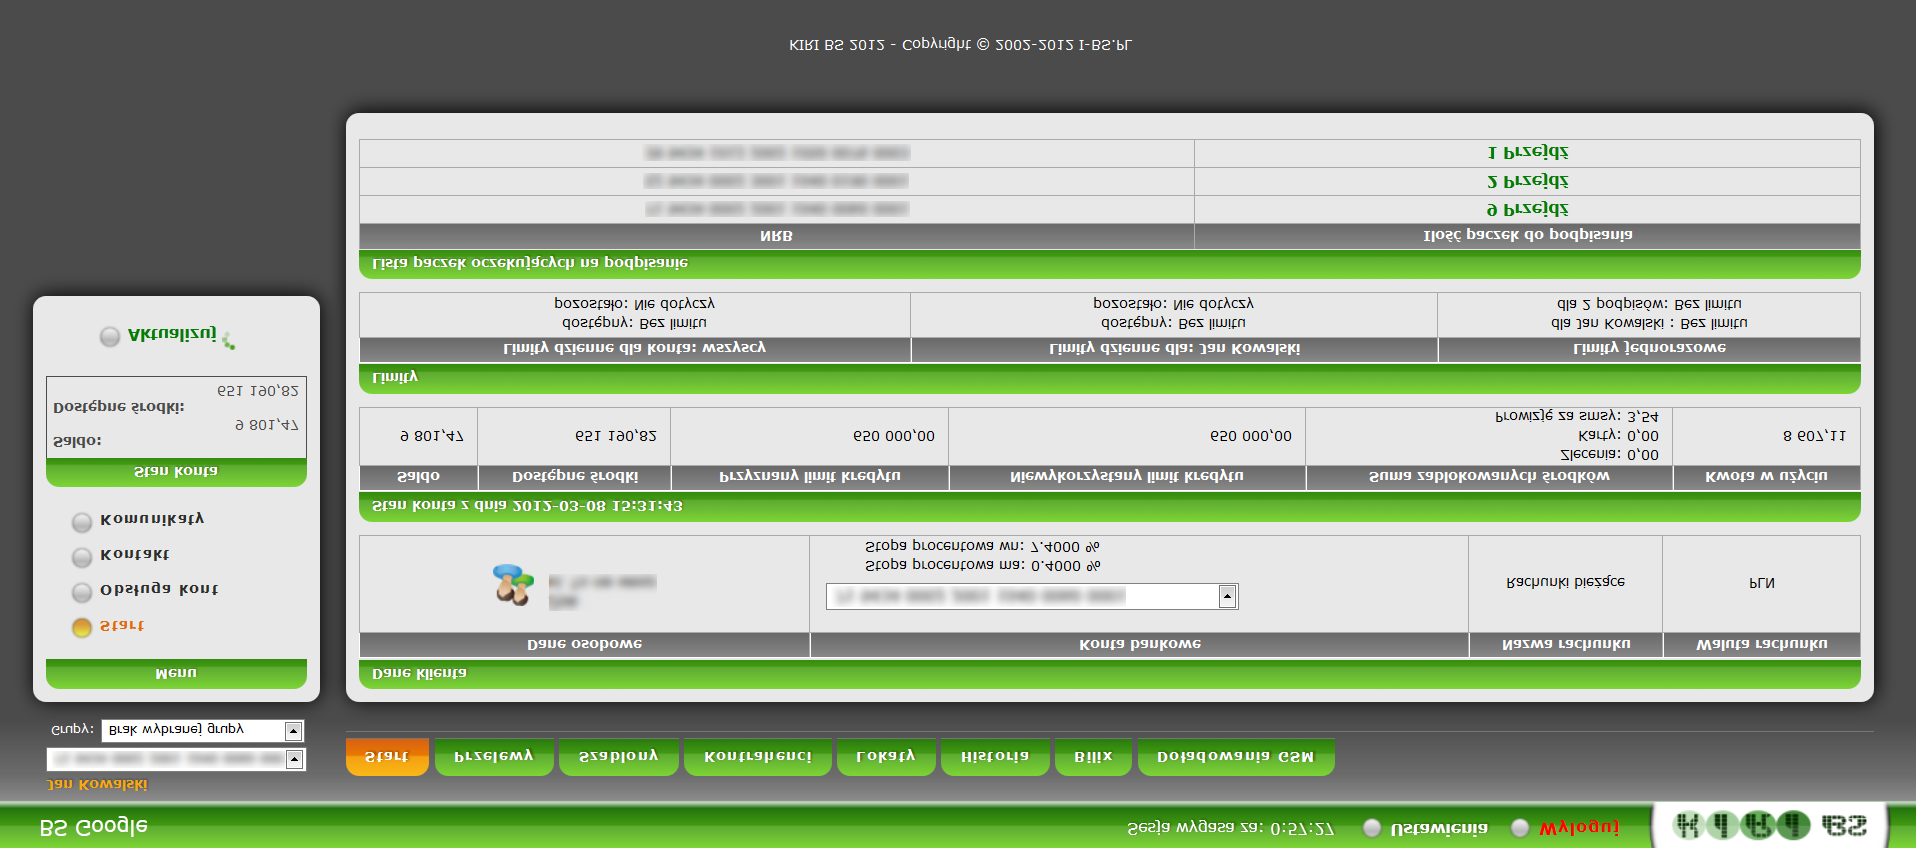Switch to the Bilix tab
This screenshot has height=848, width=1916.
1093,756
